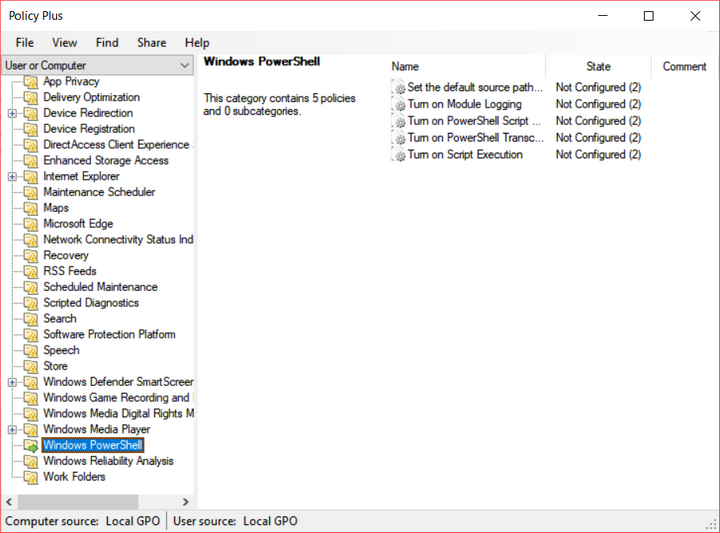
Task: Click the Store folder icon
Action: click(31, 367)
